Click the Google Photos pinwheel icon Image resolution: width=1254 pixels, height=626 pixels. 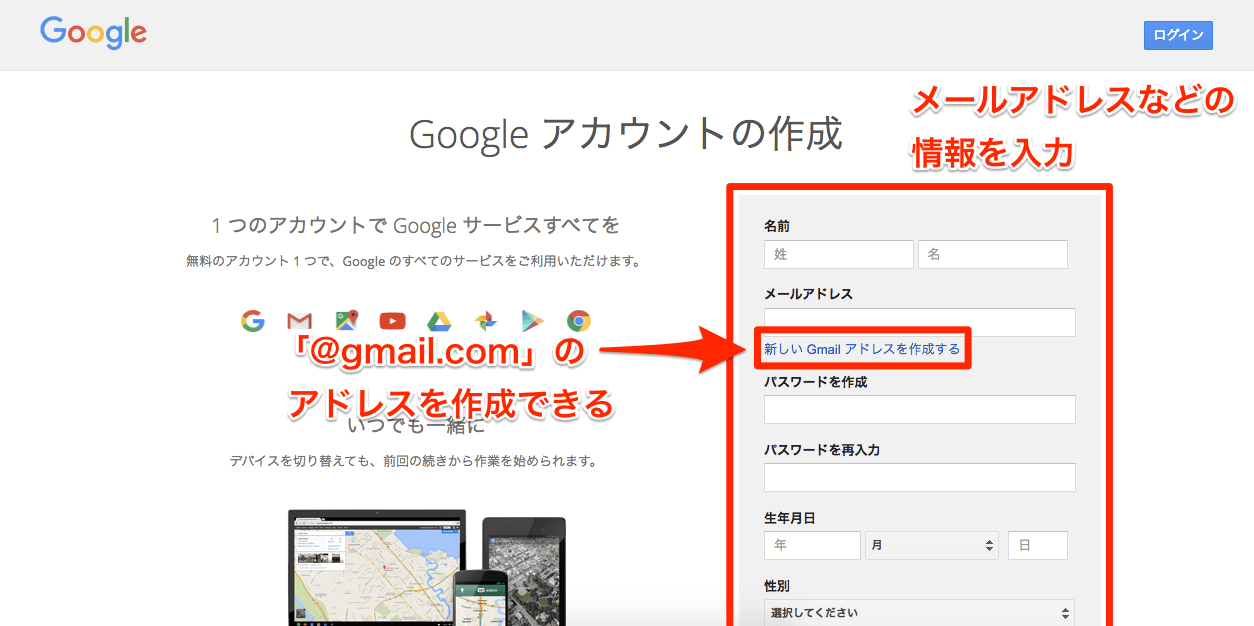click(486, 321)
